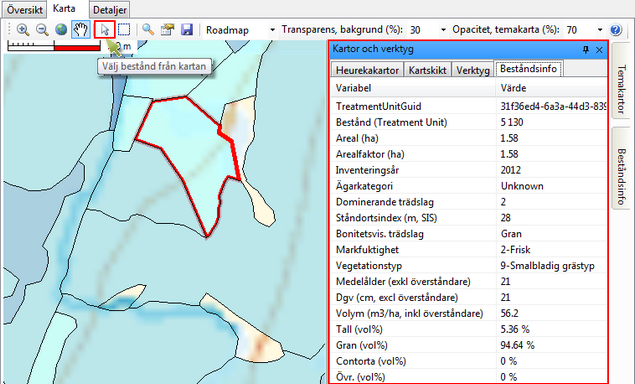635x384 pixels.
Task: Click the Tall (vol%) row
Action: (x=469, y=329)
